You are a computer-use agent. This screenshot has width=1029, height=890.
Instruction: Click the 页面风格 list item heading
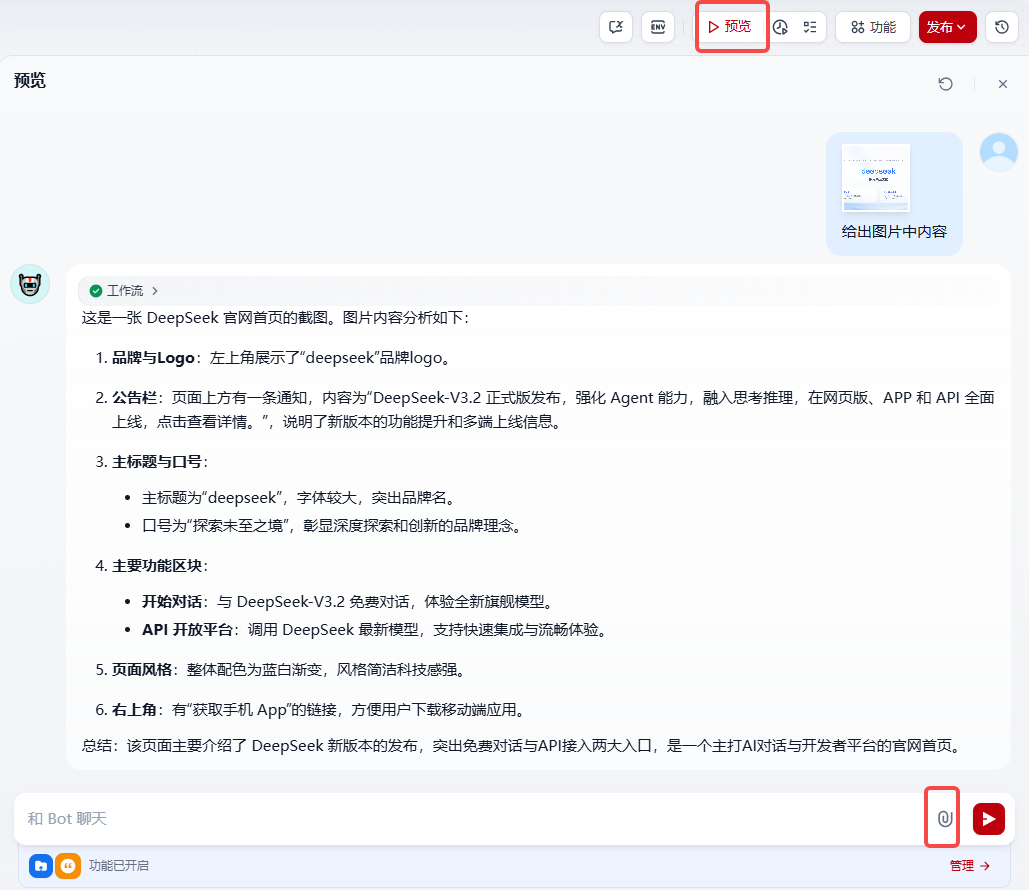pos(142,669)
